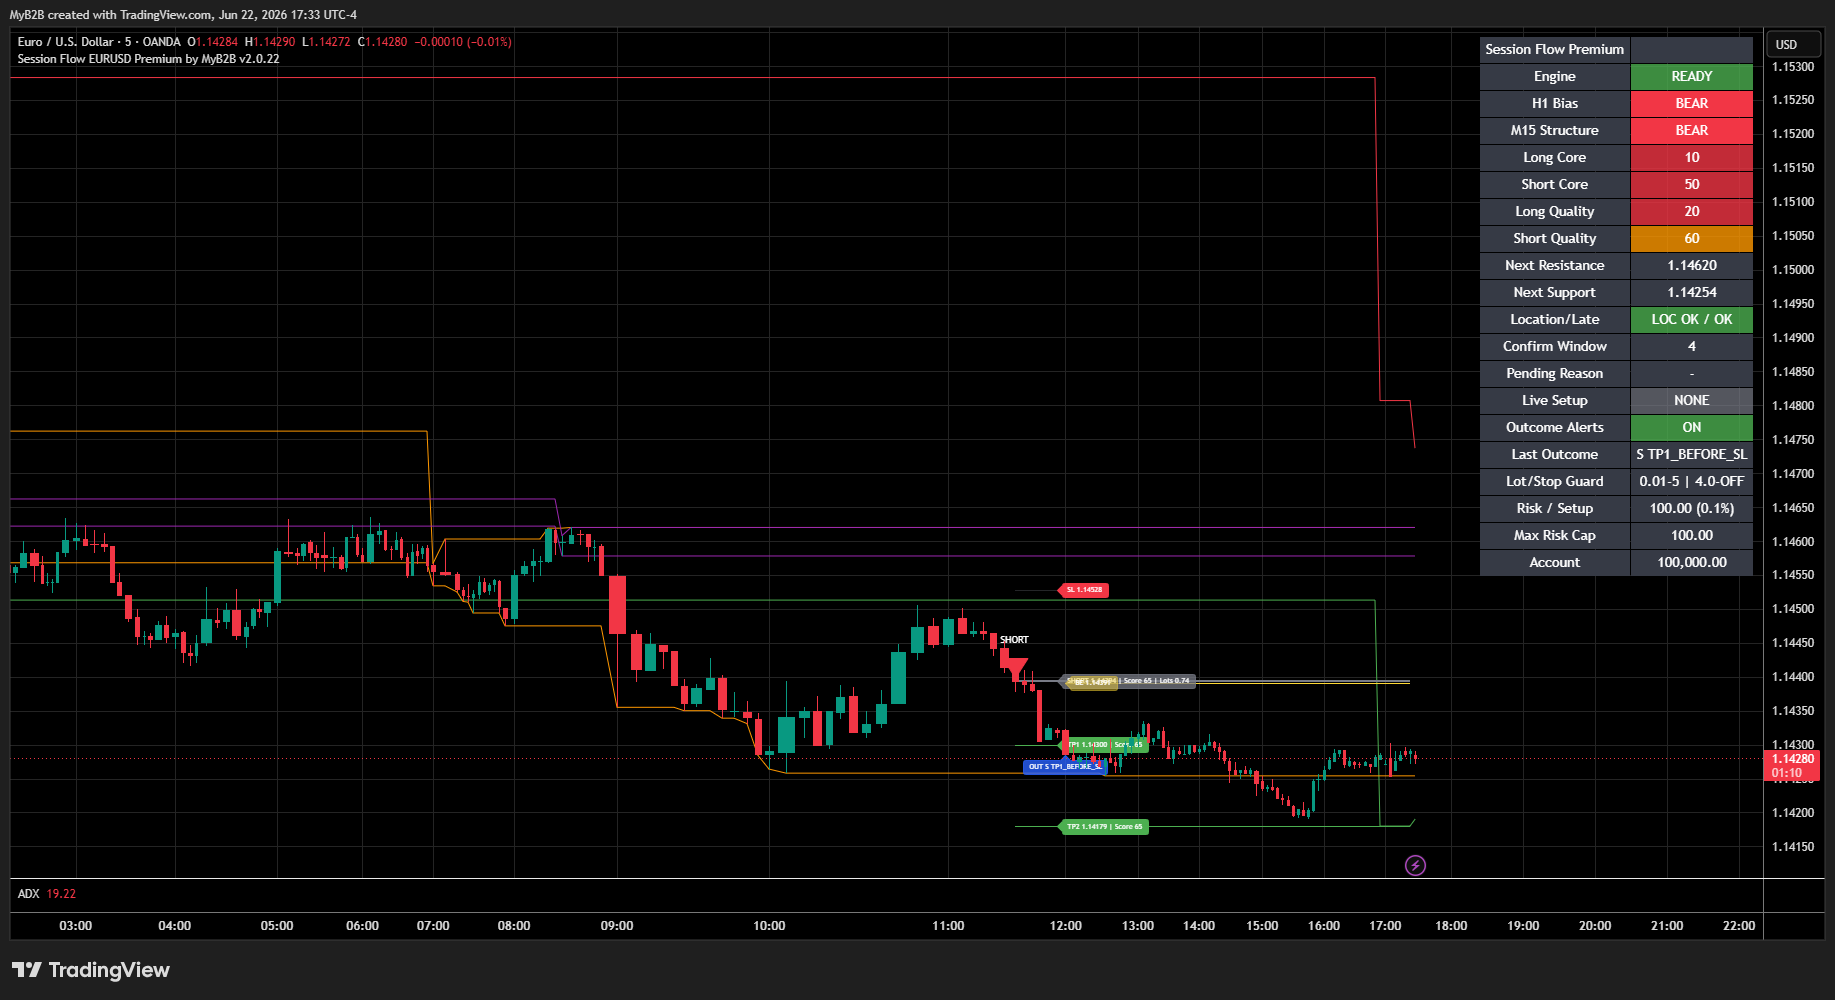
Task: Select the green TP1 1.14300 label
Action: tap(1104, 745)
